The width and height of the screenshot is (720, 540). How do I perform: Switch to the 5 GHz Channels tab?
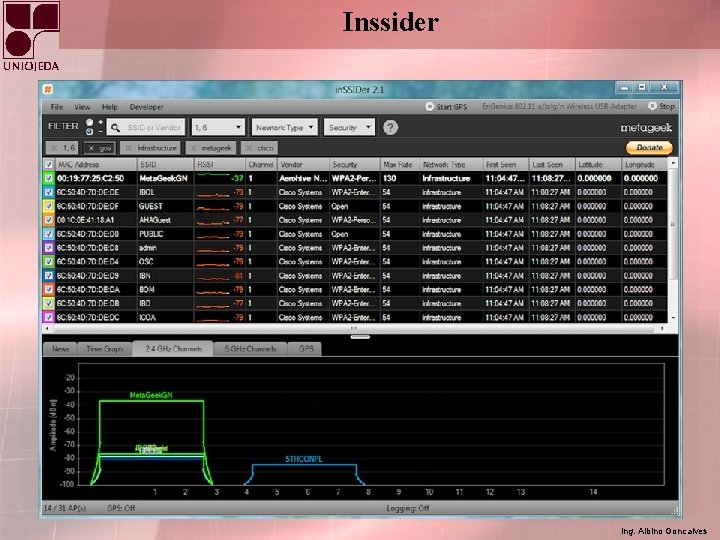(x=250, y=349)
